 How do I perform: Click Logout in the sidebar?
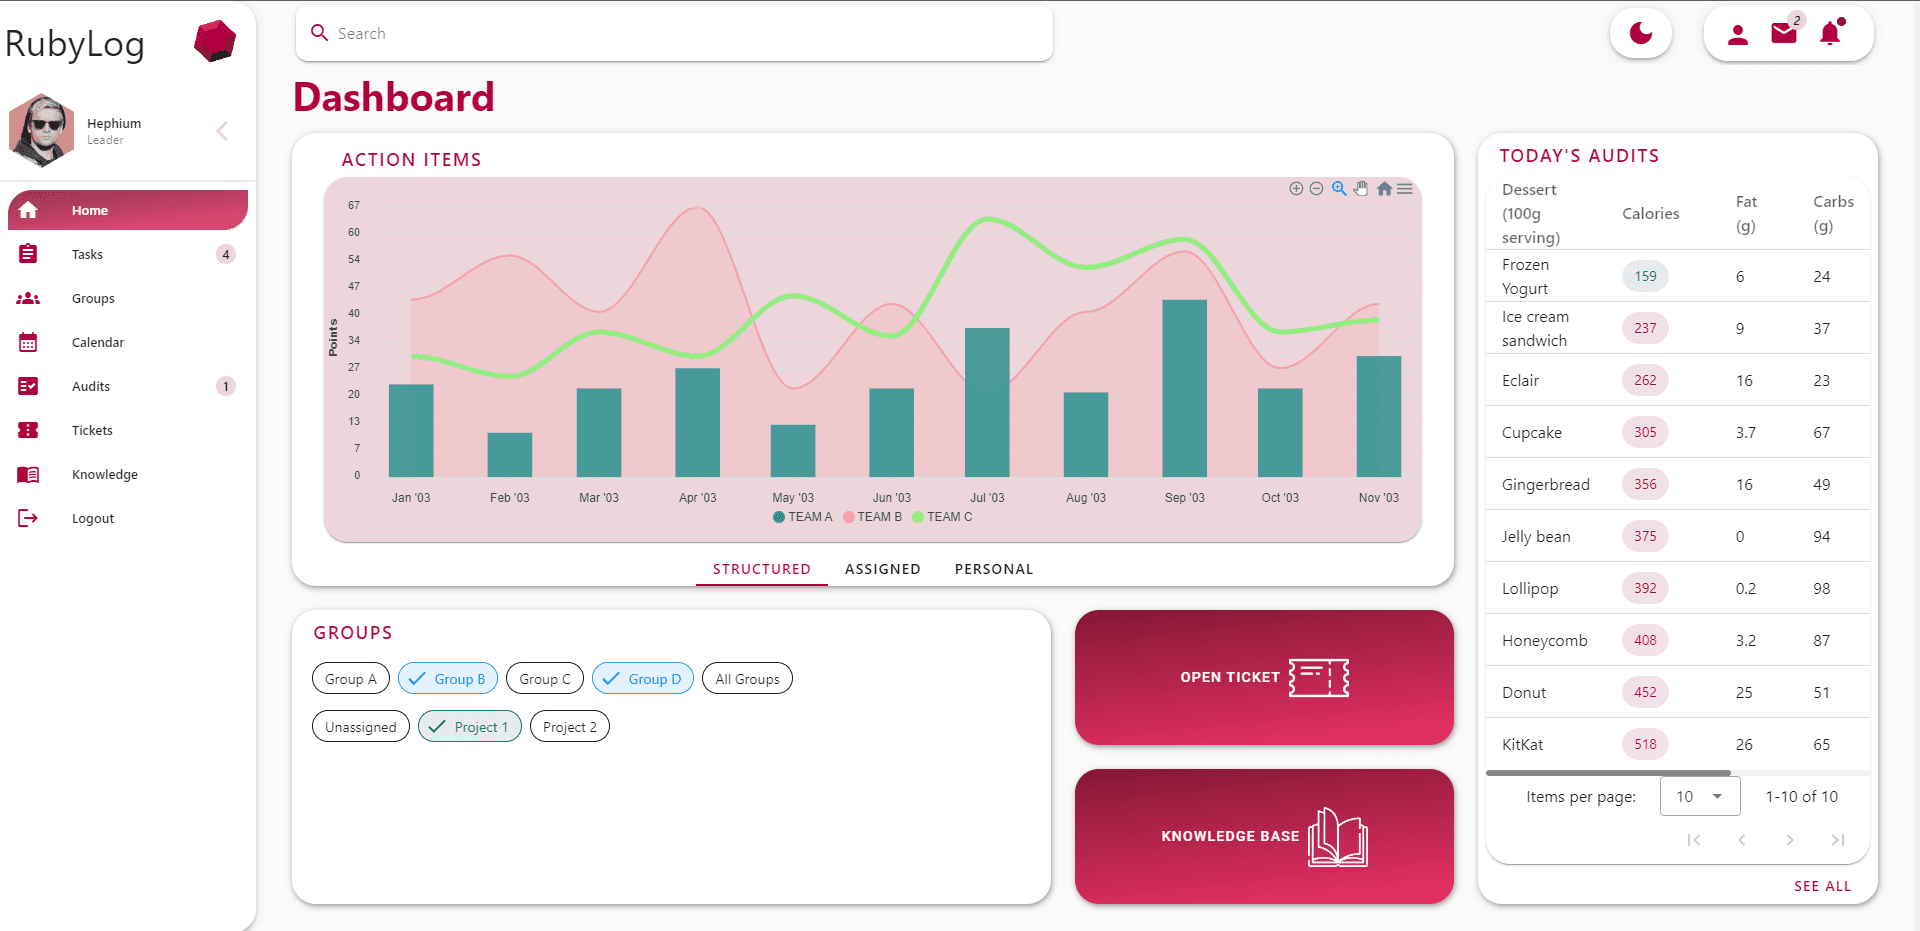point(128,518)
